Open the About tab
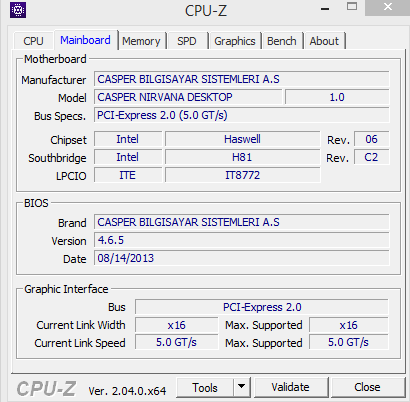 point(324,41)
